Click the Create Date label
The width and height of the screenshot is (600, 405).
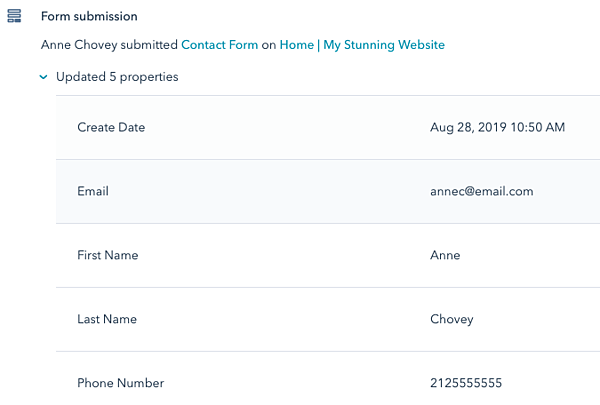click(111, 127)
